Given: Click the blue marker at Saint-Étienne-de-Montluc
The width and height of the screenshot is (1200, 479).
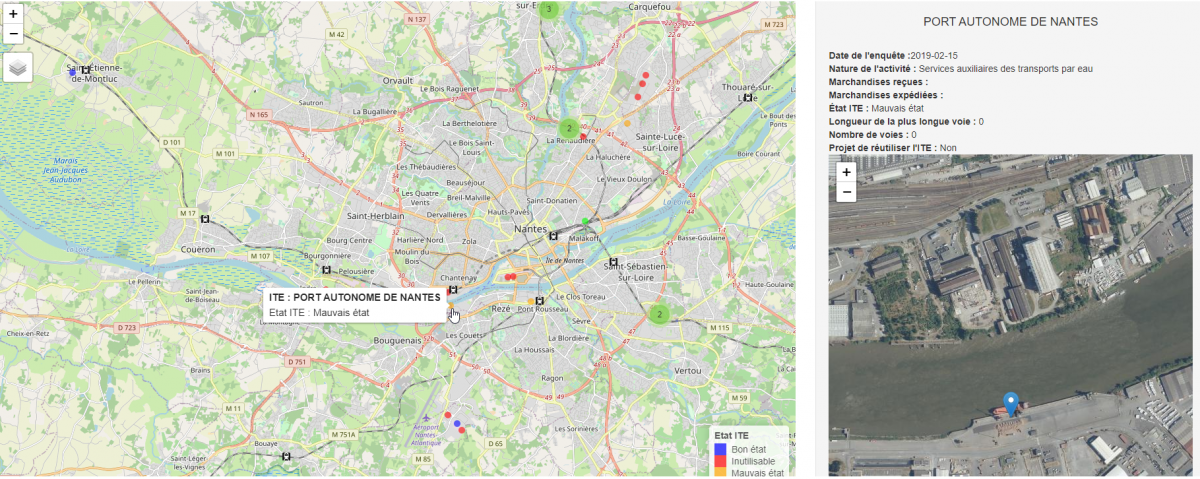Looking at the screenshot, I should [x=72, y=72].
